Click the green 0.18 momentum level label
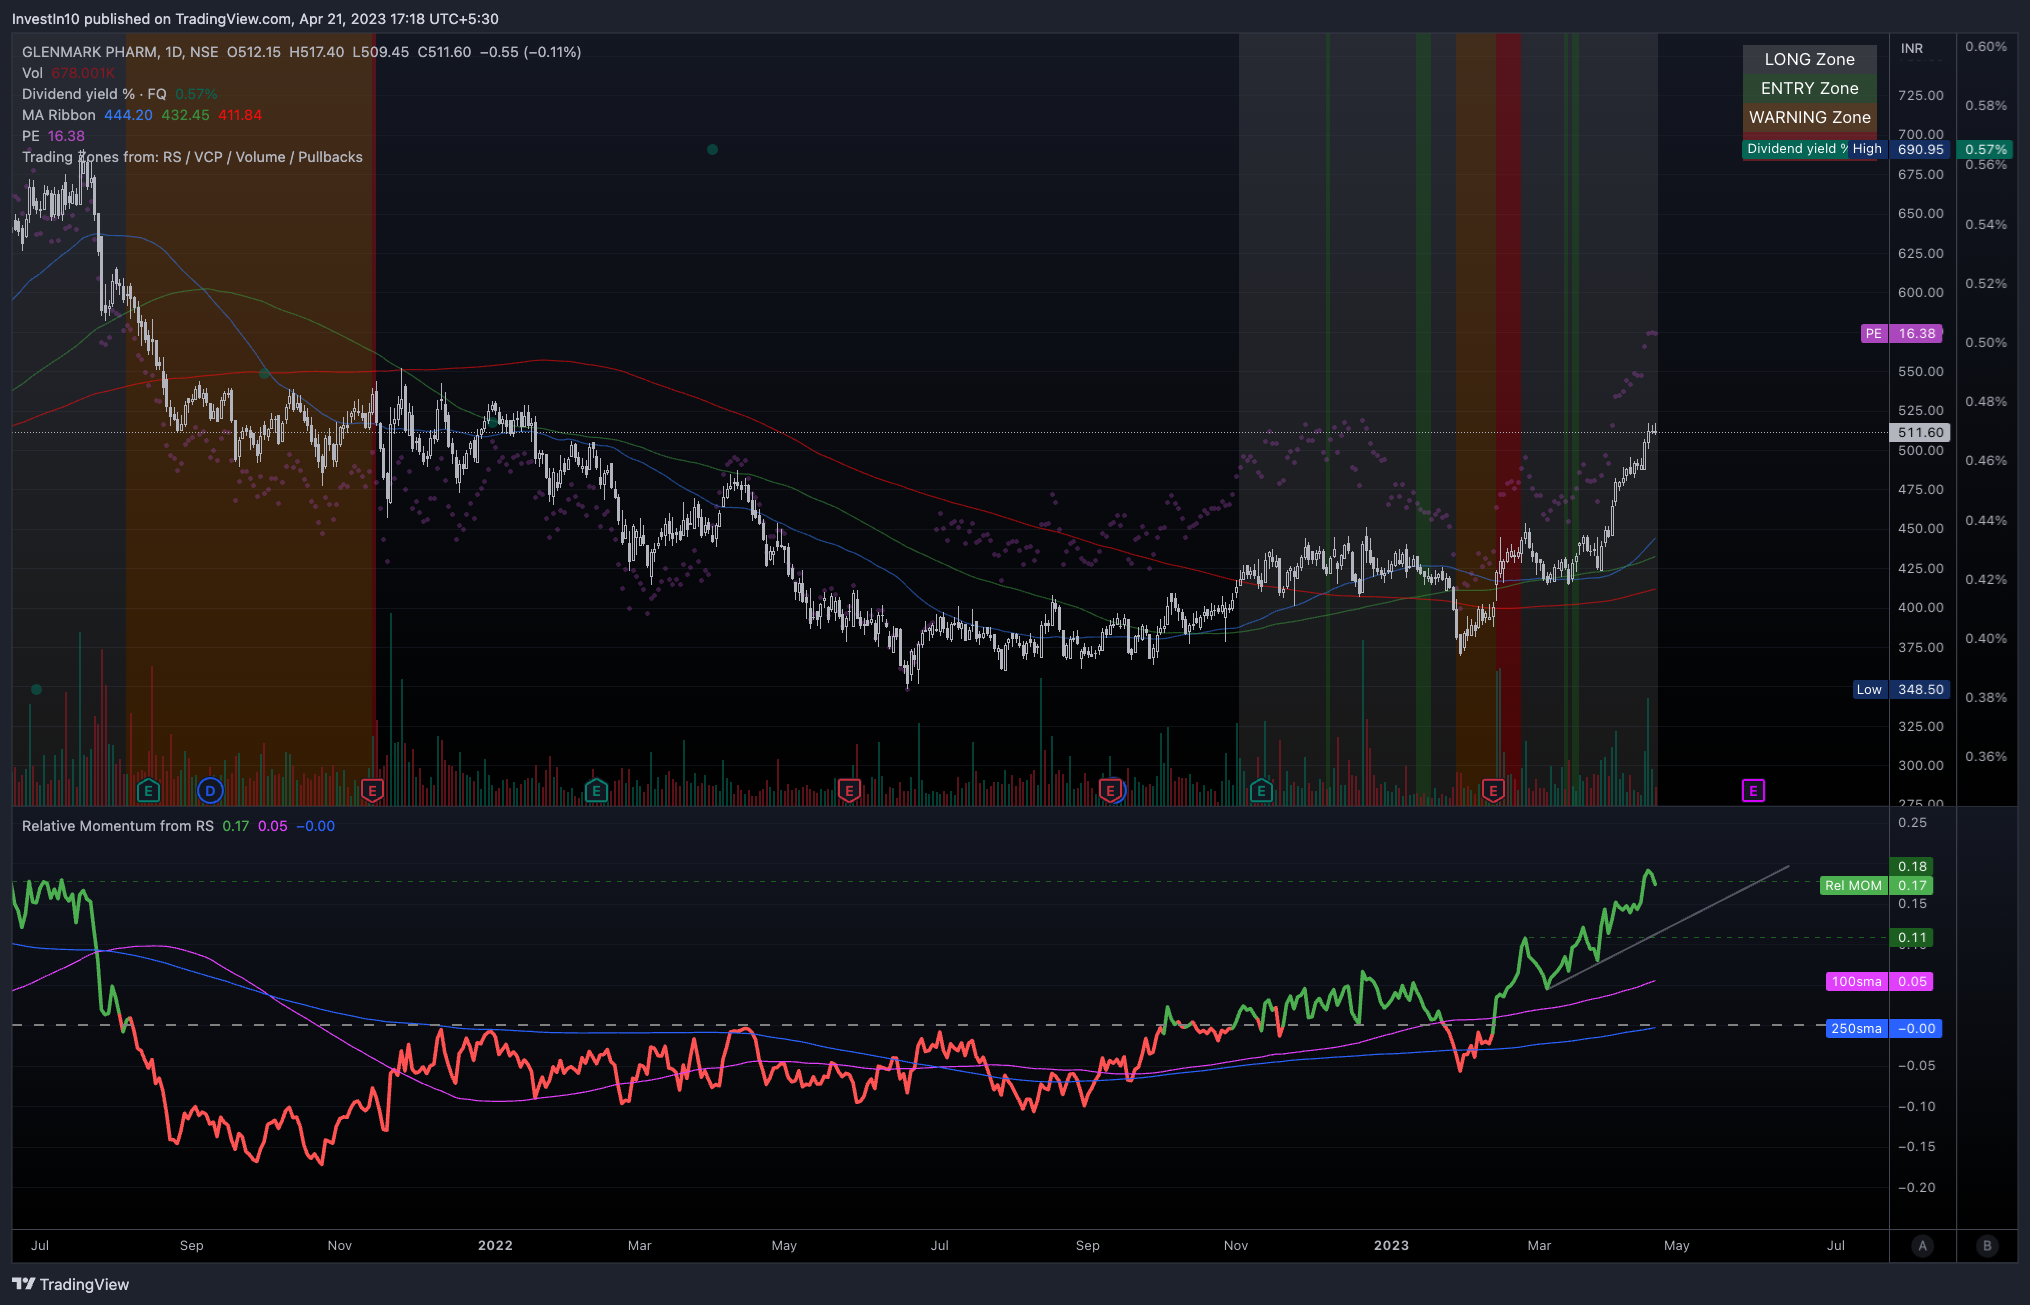Image resolution: width=2030 pixels, height=1305 pixels. [x=1911, y=866]
